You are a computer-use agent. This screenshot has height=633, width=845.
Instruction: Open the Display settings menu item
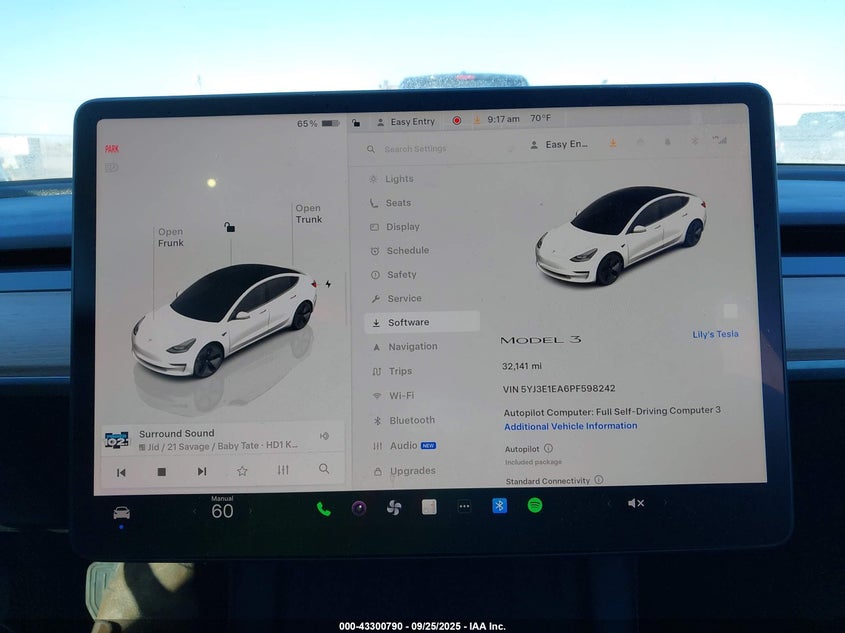click(x=402, y=227)
